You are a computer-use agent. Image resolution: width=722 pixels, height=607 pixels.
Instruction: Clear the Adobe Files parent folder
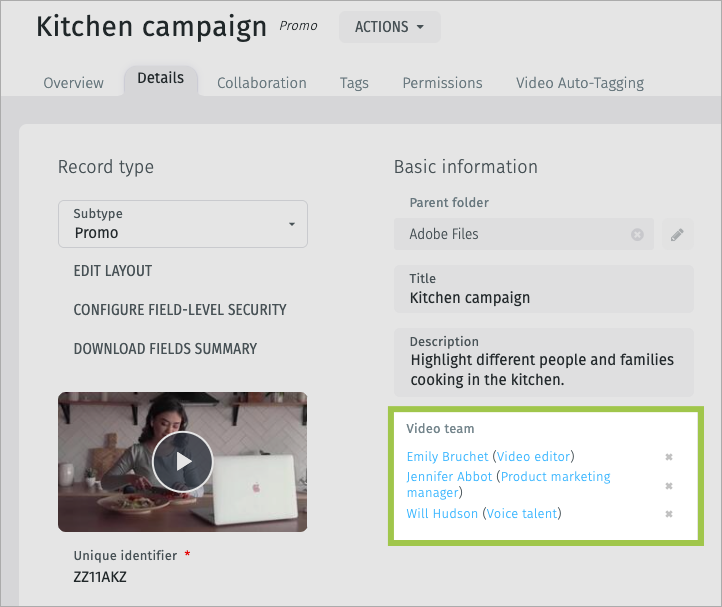coord(637,235)
